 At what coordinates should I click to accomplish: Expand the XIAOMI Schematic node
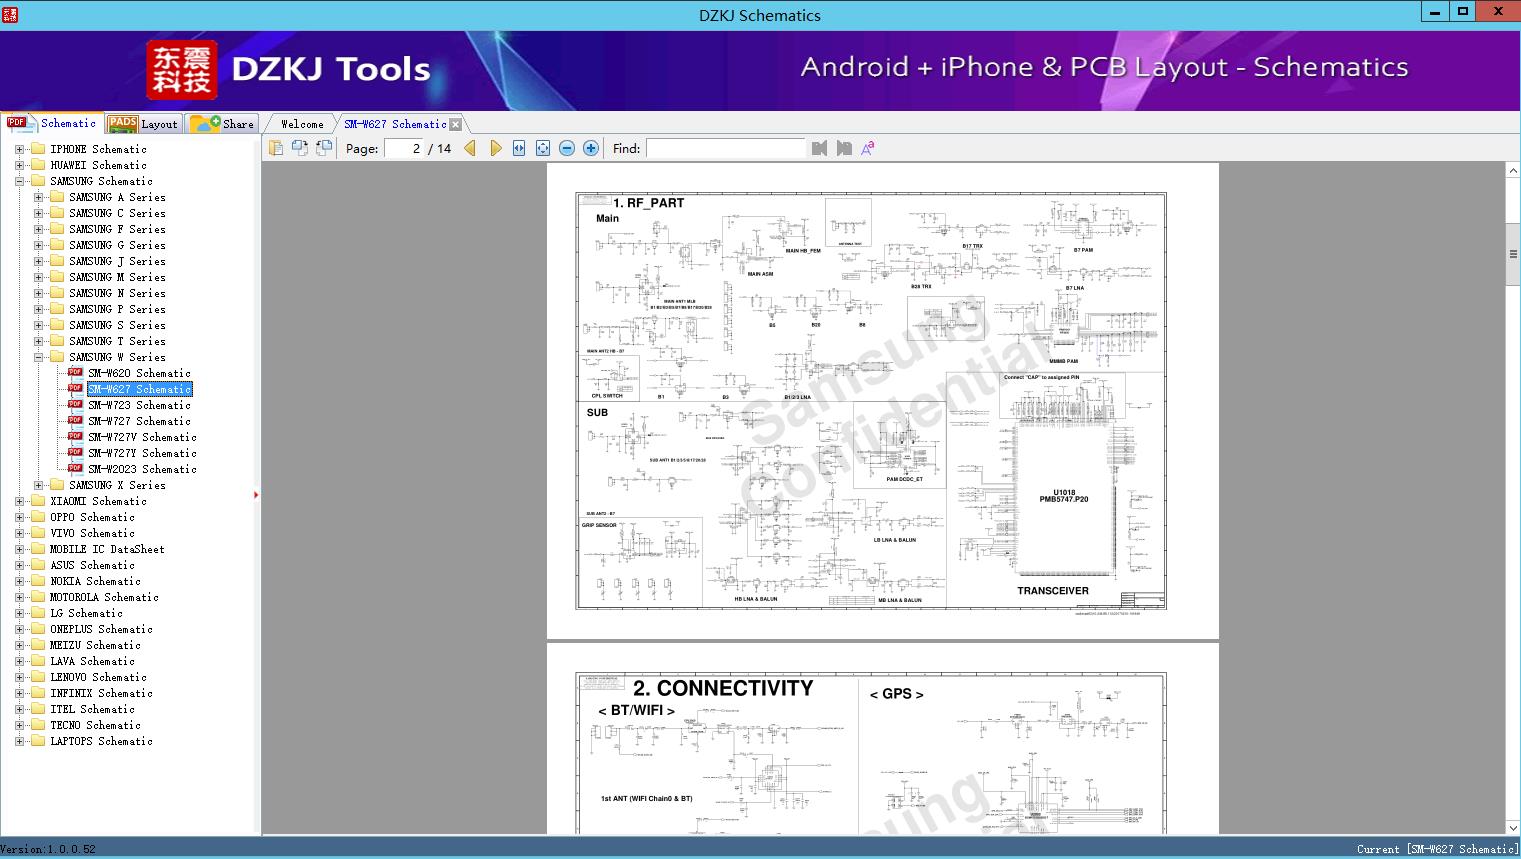pos(19,501)
